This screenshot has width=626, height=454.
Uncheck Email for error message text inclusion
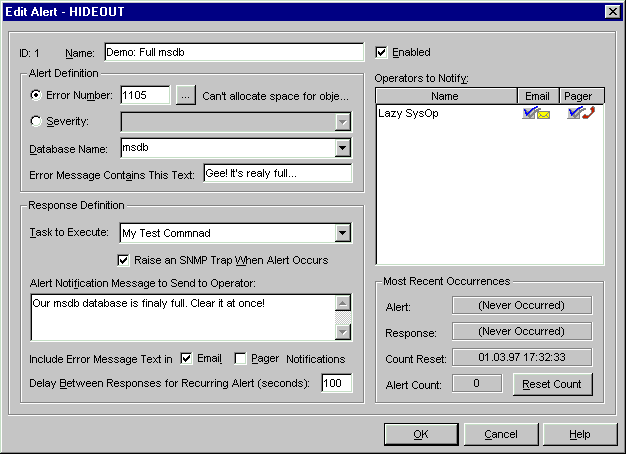tap(185, 358)
